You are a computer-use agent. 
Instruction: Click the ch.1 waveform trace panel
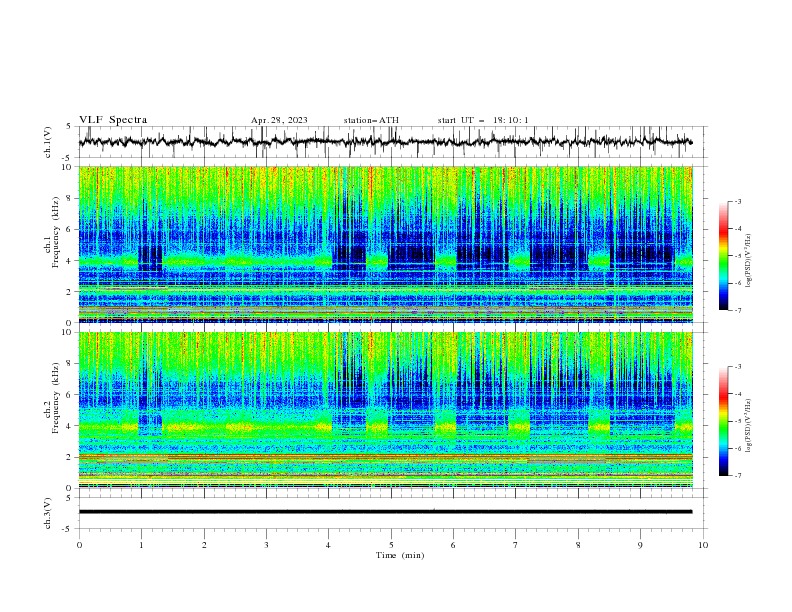pyautogui.click(x=392, y=142)
